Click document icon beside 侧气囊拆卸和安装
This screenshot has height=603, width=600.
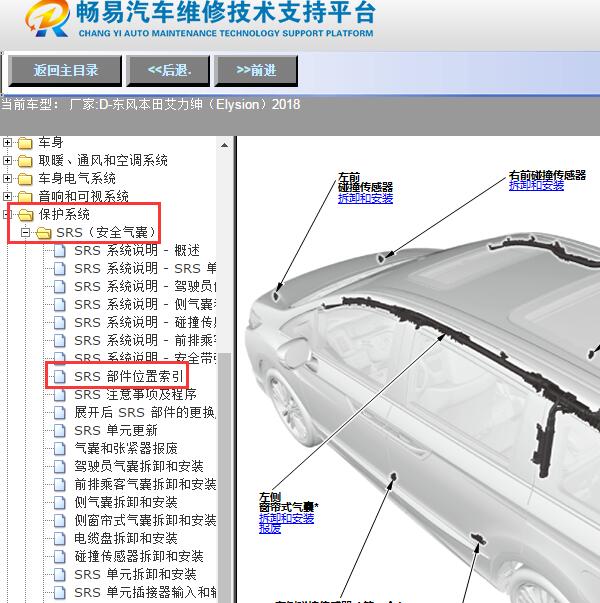tap(59, 502)
